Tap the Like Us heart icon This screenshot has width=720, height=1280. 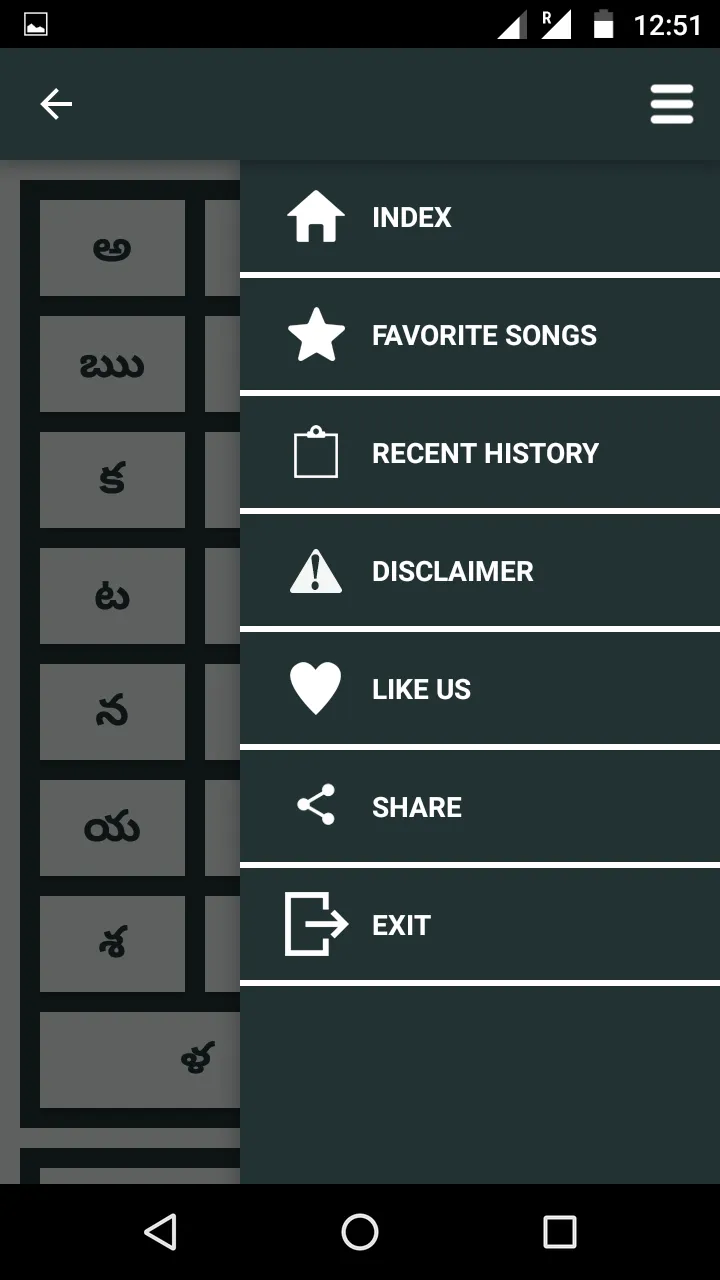point(316,688)
